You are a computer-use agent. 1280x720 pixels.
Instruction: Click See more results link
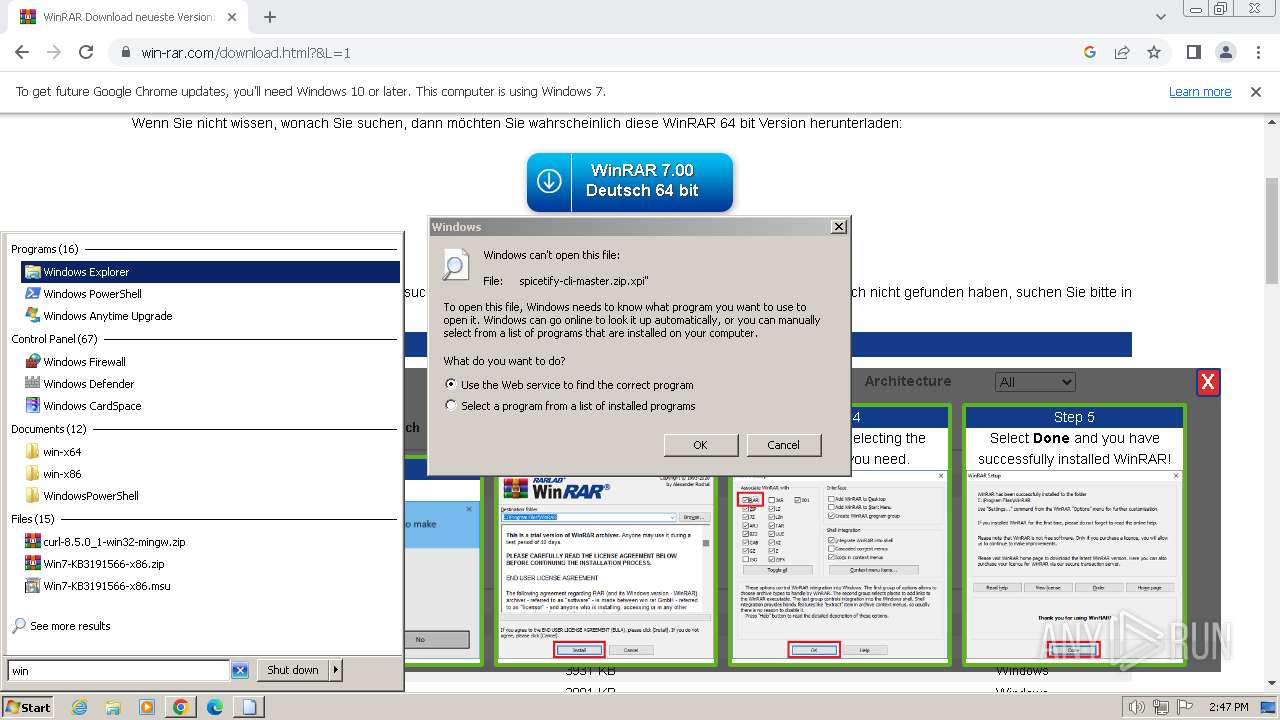coord(70,626)
